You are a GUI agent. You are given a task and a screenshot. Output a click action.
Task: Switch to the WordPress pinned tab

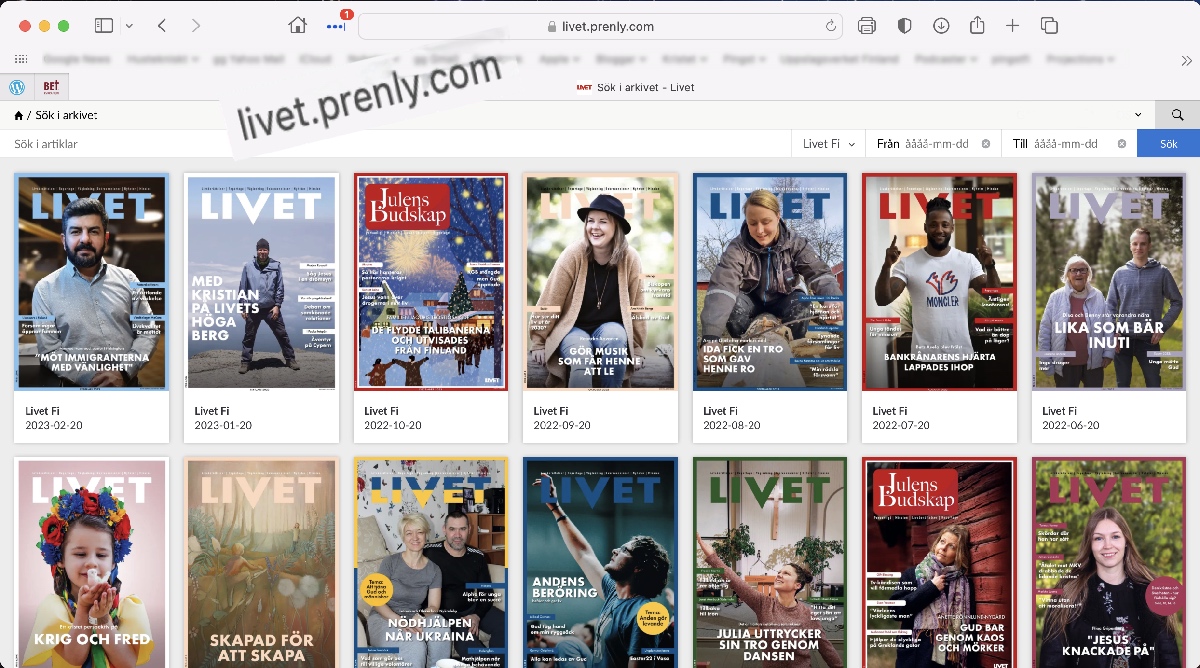click(x=17, y=87)
